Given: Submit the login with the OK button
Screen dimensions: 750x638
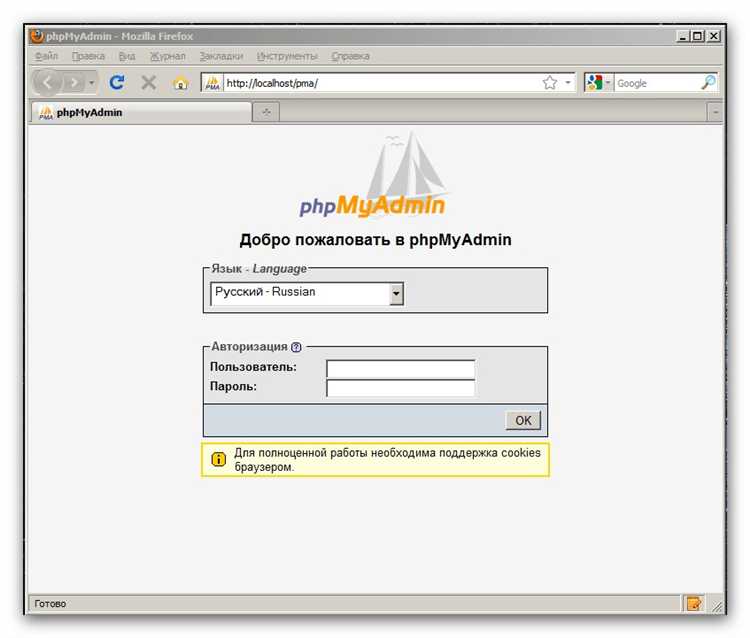Looking at the screenshot, I should pyautogui.click(x=523, y=420).
